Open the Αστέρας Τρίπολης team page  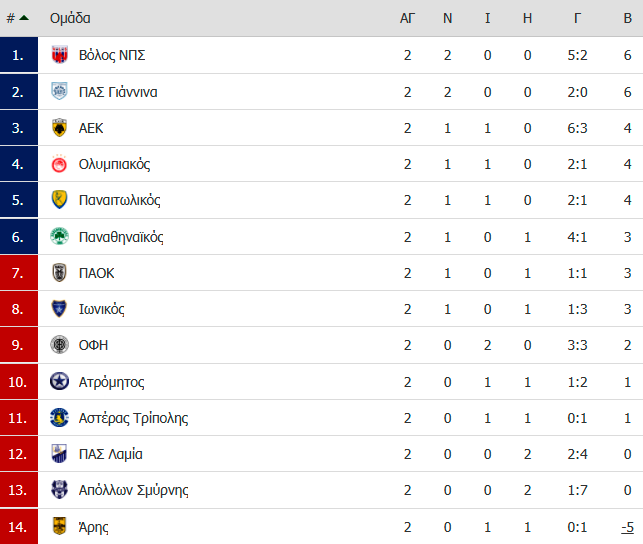133,418
